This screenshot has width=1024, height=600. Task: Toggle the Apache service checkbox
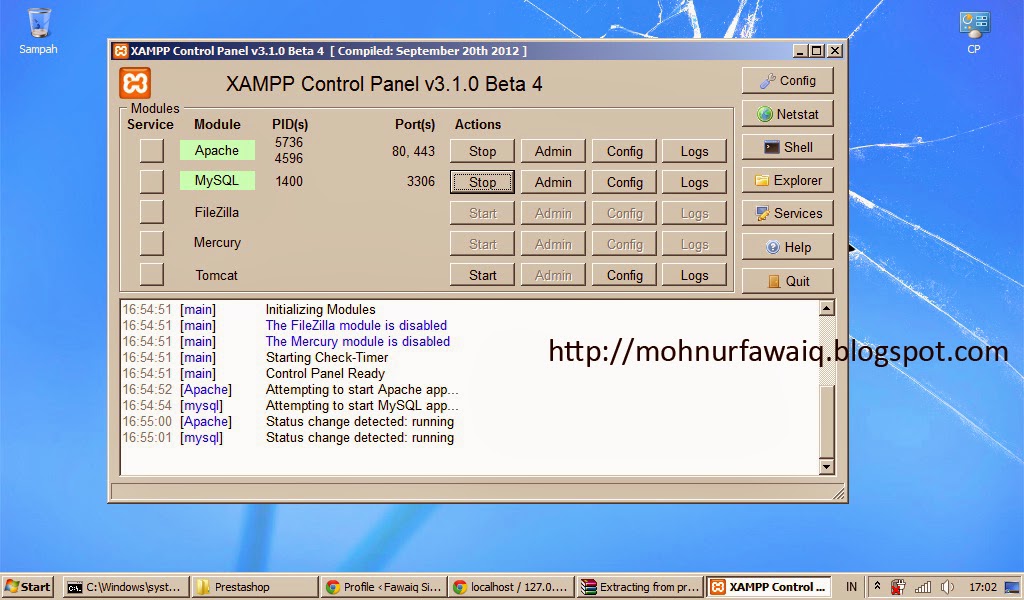(x=152, y=151)
